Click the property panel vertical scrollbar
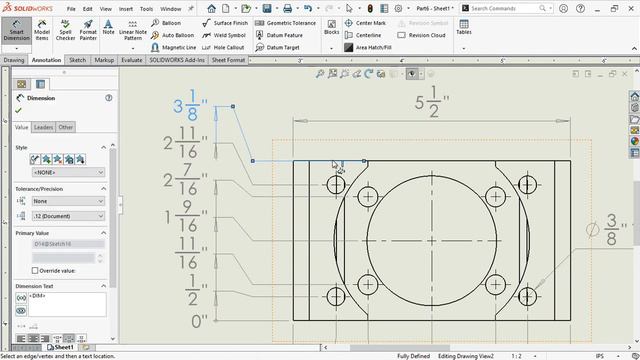The width and height of the screenshot is (640, 360). point(113,218)
